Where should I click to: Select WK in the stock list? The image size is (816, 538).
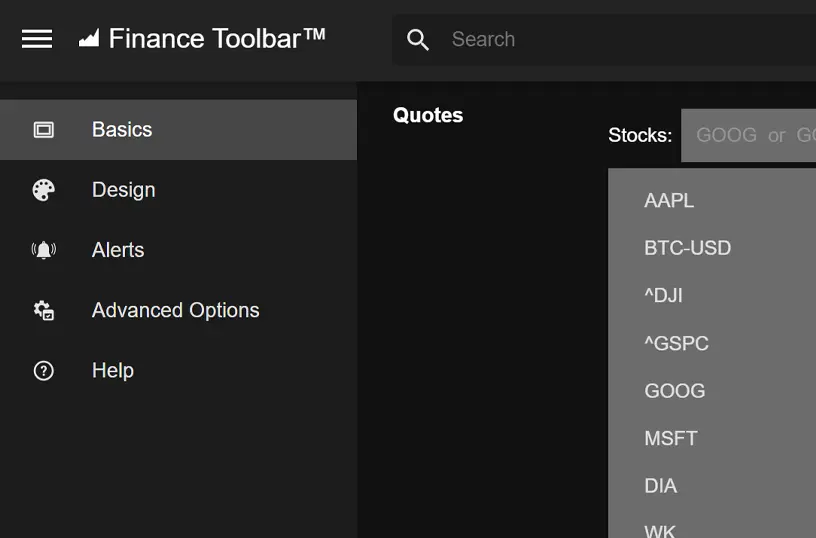pos(659,531)
